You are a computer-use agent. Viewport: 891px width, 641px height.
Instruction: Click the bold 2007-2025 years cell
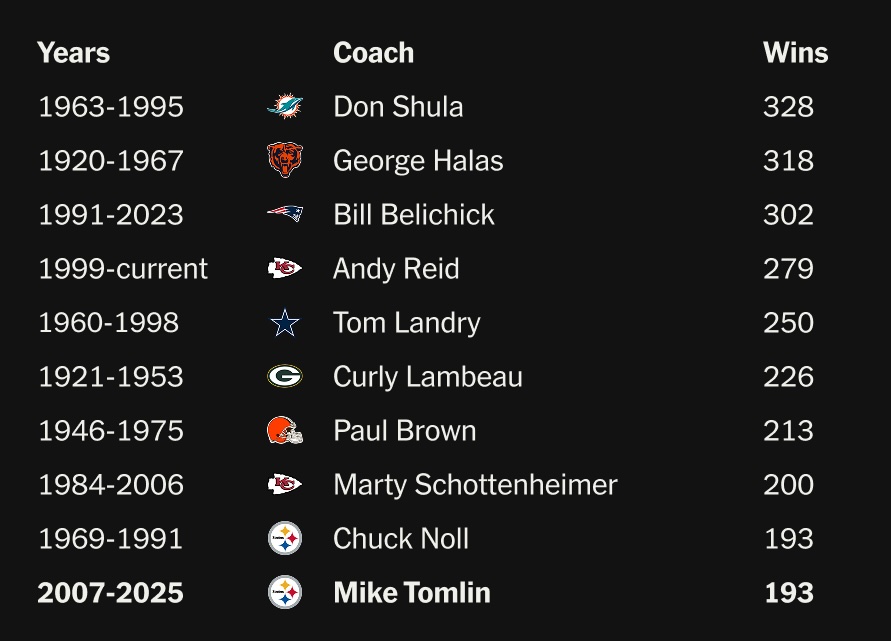tap(110, 593)
